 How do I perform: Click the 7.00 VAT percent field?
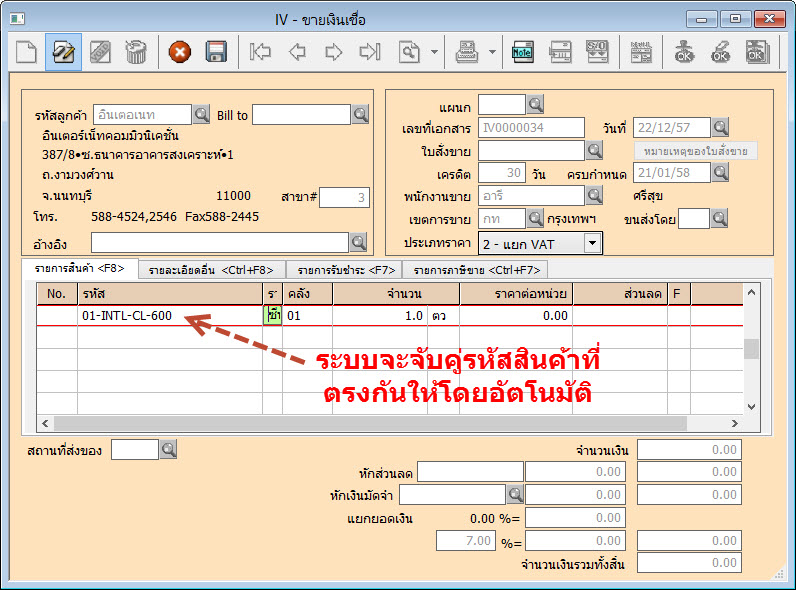pyautogui.click(x=466, y=540)
